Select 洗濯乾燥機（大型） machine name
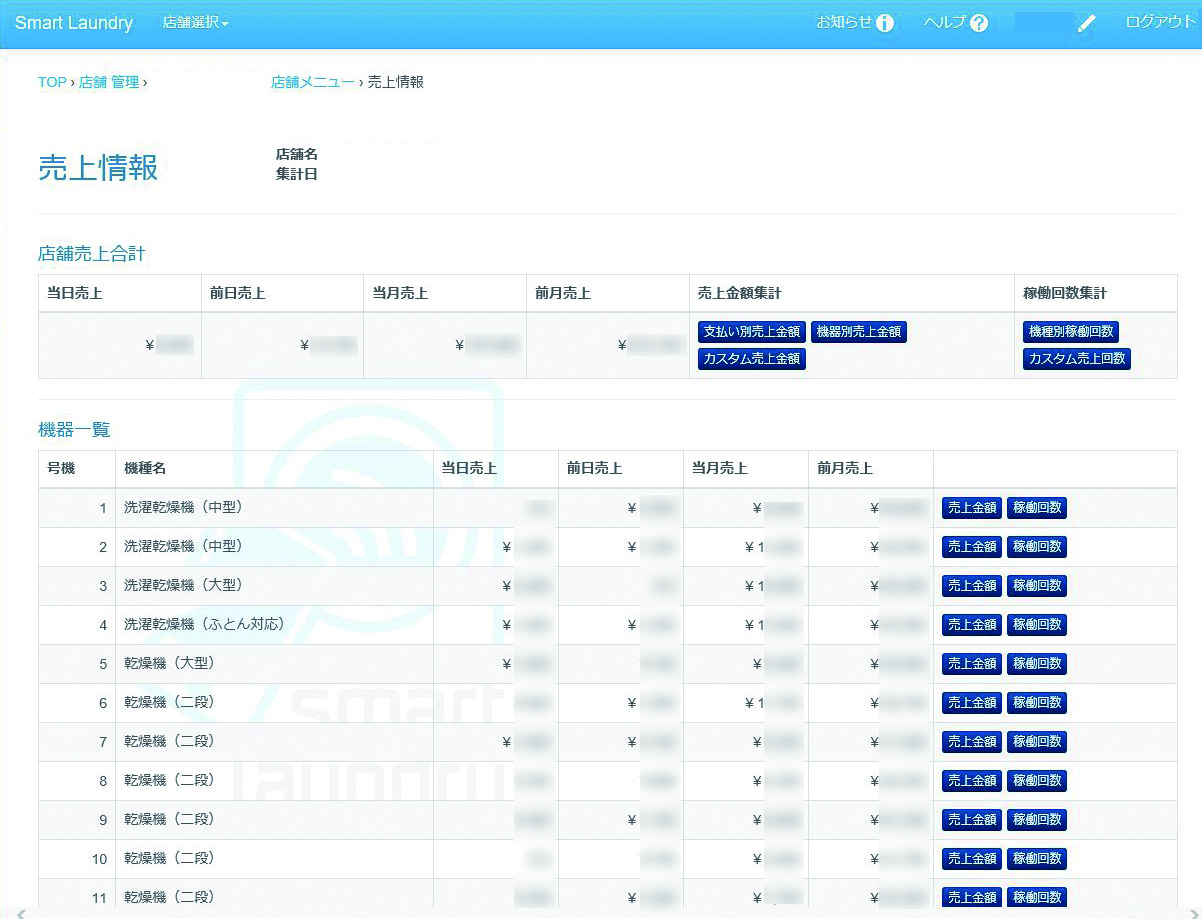1202x919 pixels. click(184, 586)
